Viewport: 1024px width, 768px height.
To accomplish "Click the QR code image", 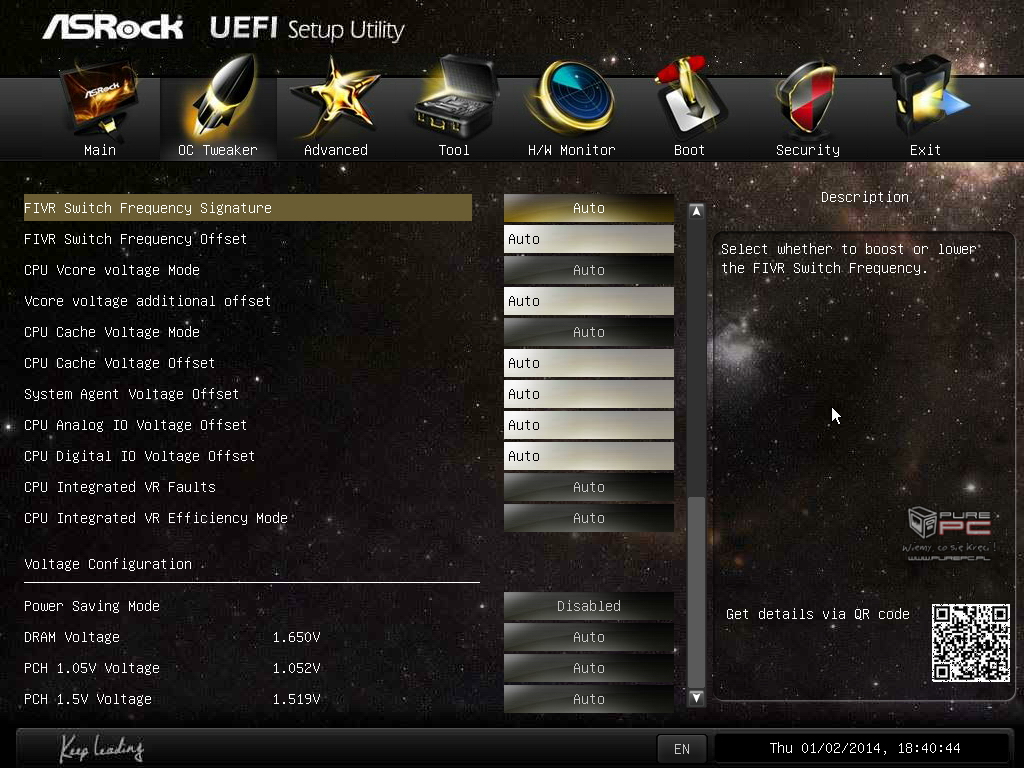I will pyautogui.click(x=970, y=643).
